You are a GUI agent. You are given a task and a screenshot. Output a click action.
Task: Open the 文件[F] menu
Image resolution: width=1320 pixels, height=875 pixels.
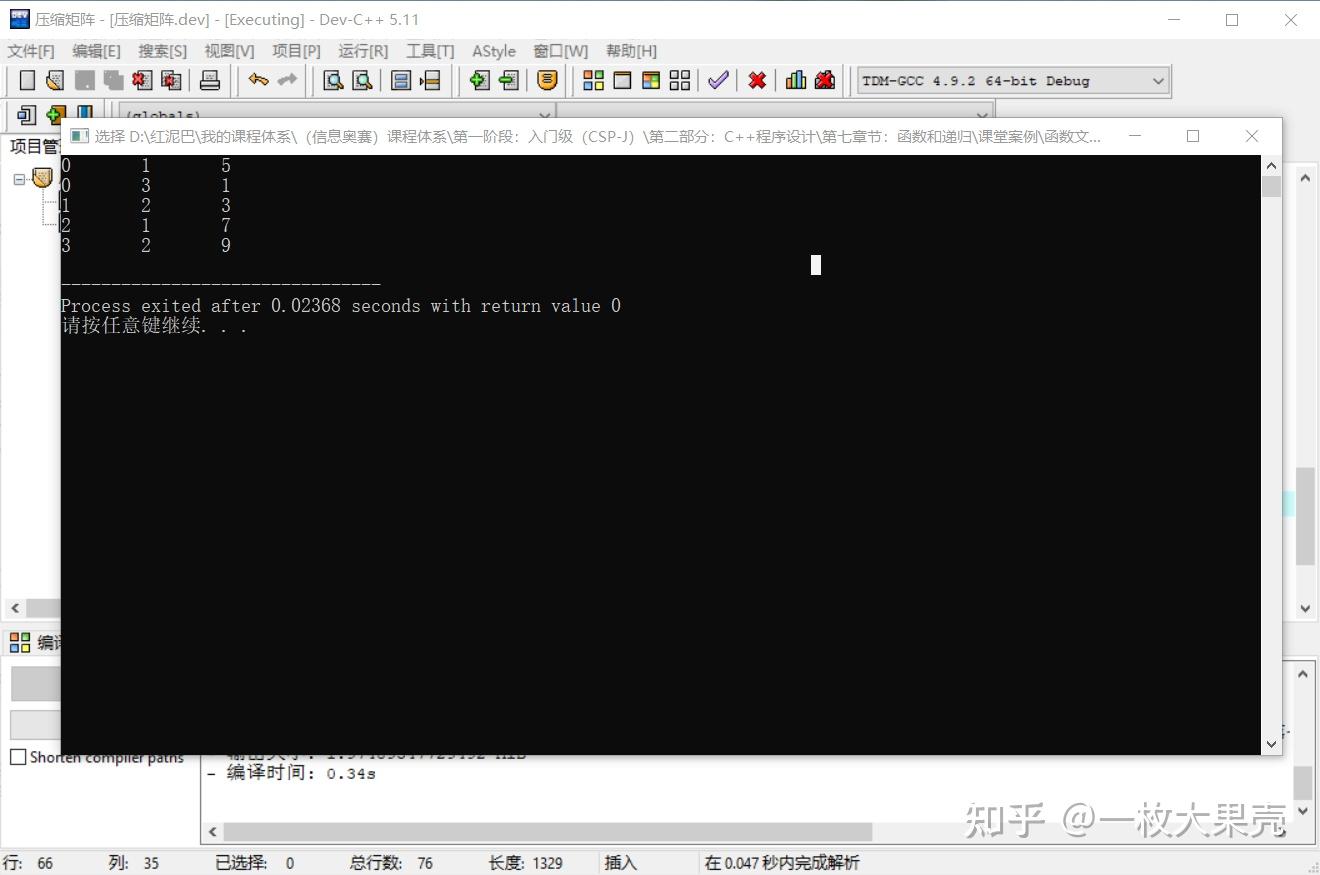tap(31, 51)
